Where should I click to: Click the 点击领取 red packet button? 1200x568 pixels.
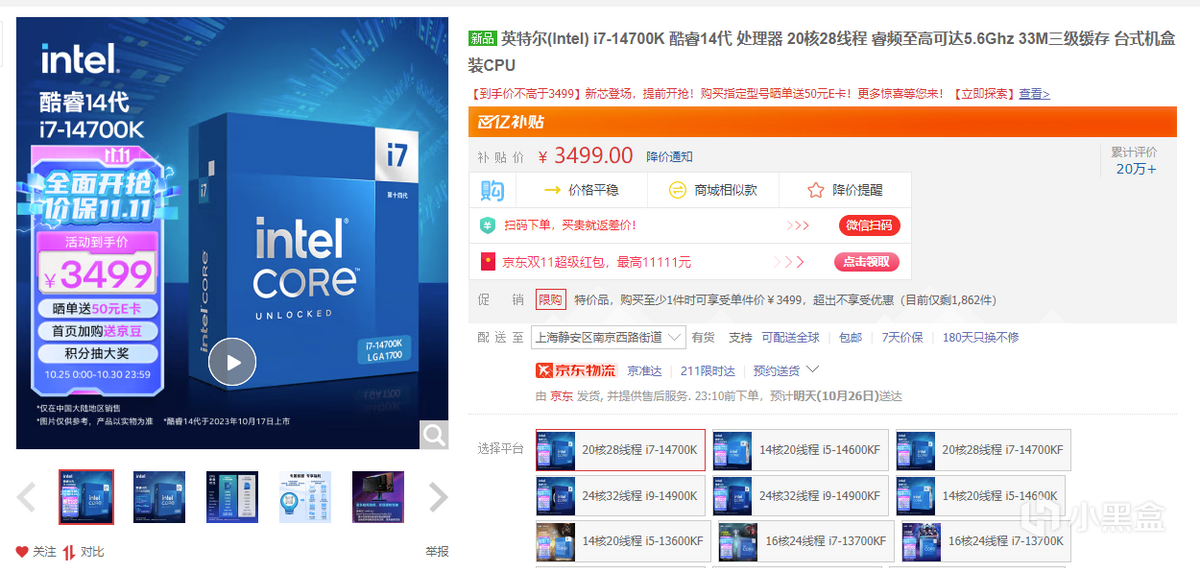[866, 262]
